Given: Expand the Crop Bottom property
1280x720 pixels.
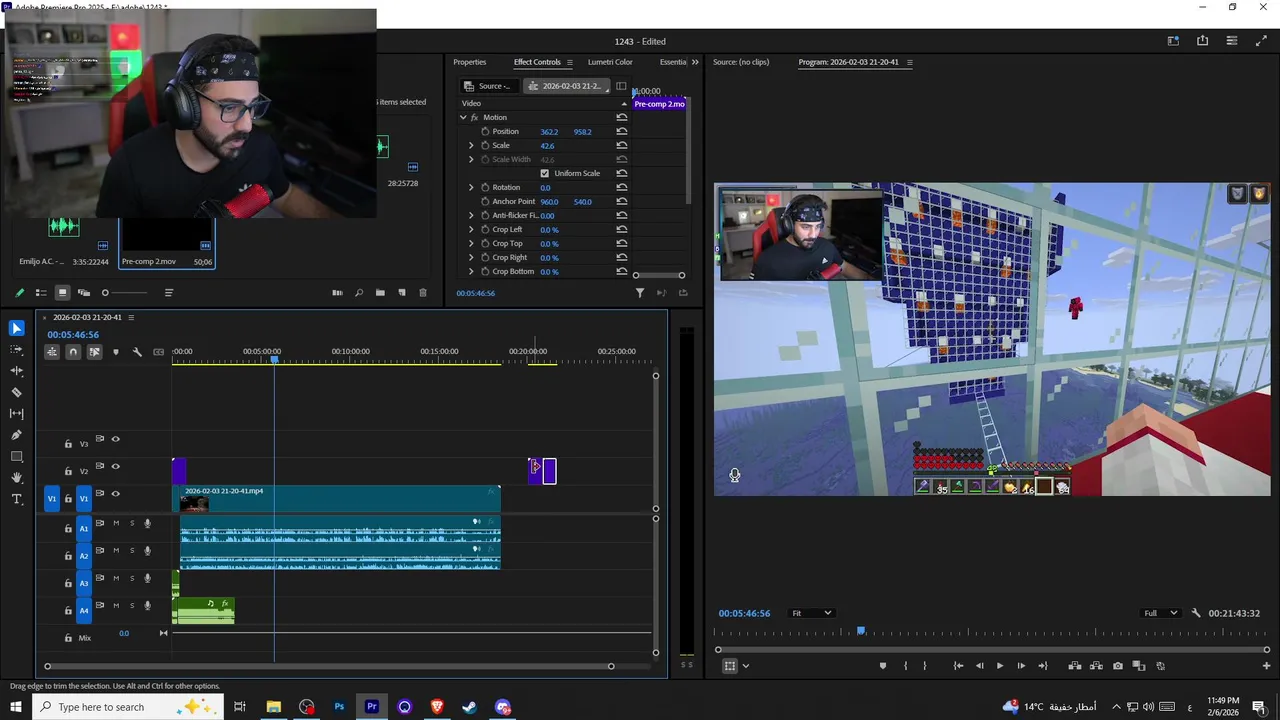Looking at the screenshot, I should [471, 271].
